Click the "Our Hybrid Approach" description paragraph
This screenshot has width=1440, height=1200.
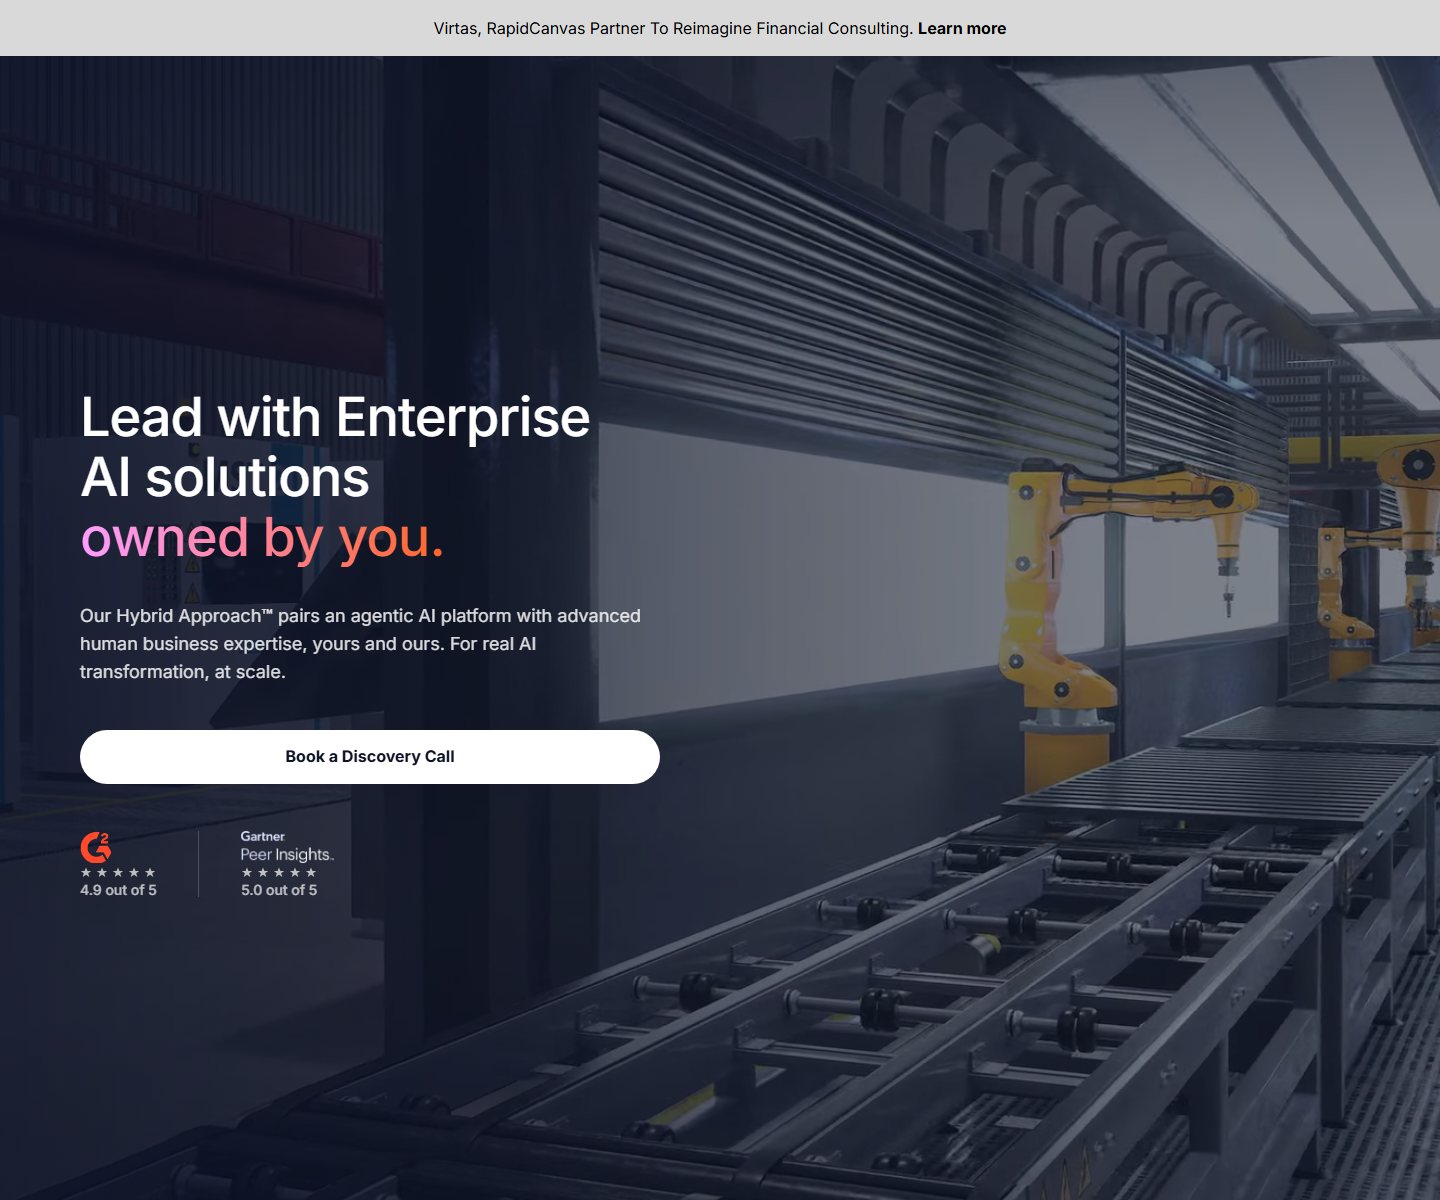pyautogui.click(x=360, y=644)
